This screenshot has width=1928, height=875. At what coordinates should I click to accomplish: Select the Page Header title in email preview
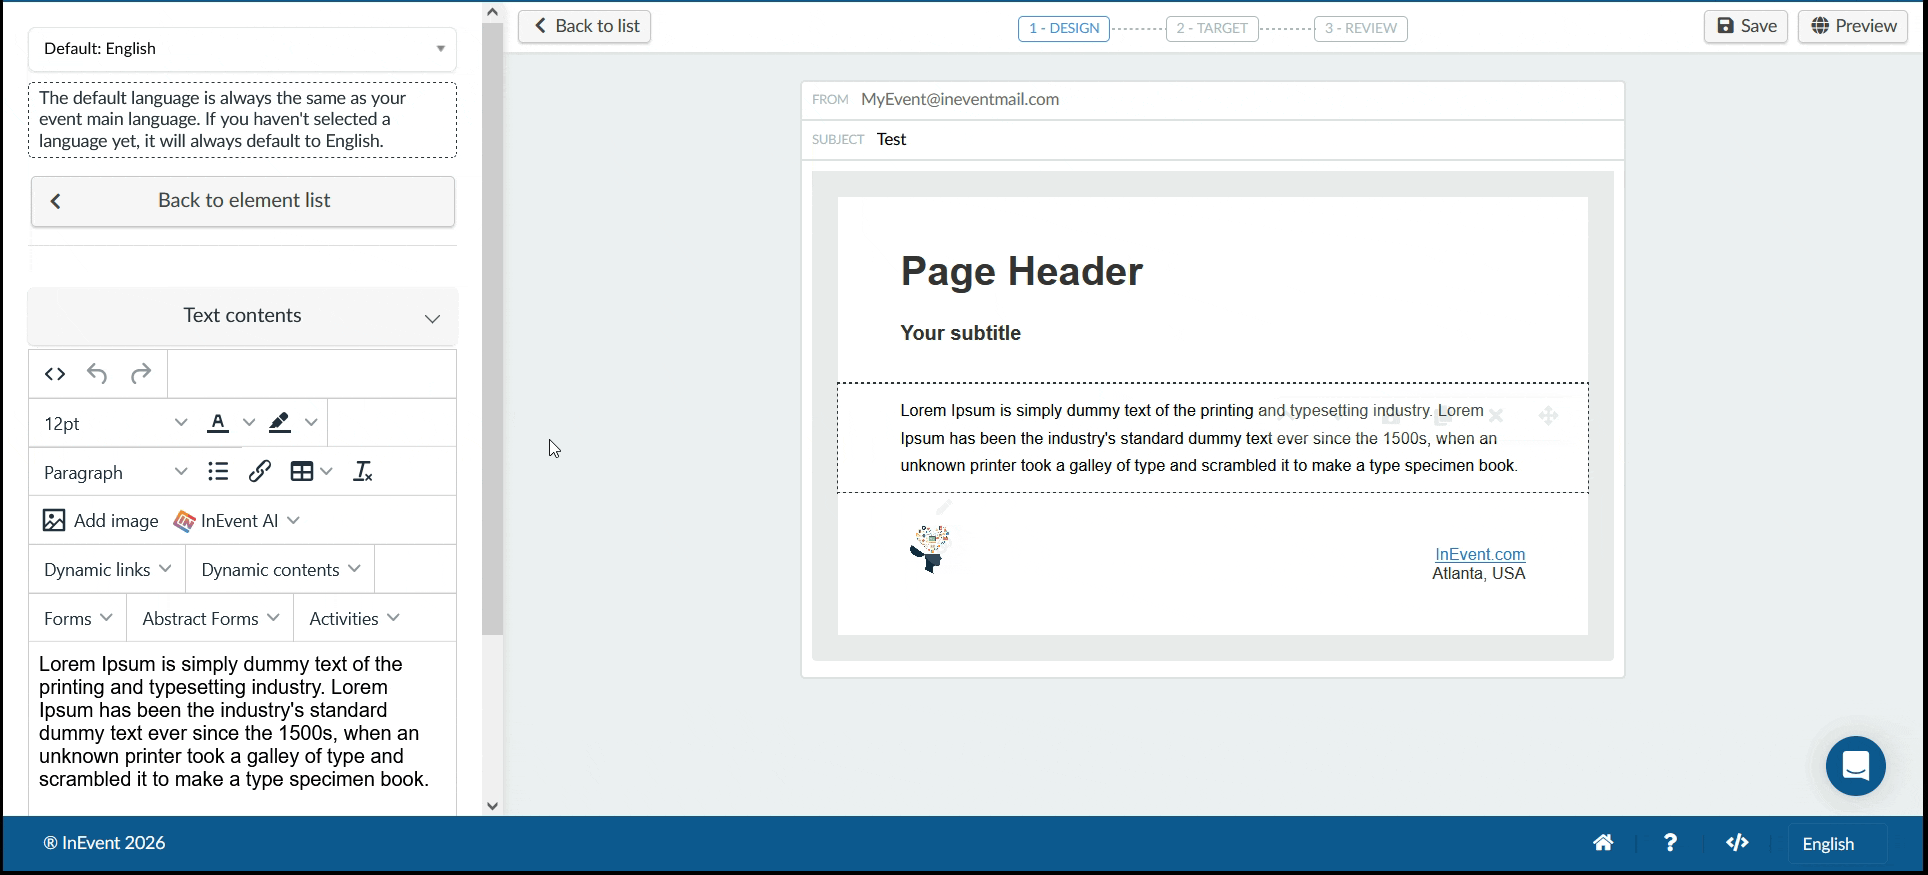pos(1021,271)
